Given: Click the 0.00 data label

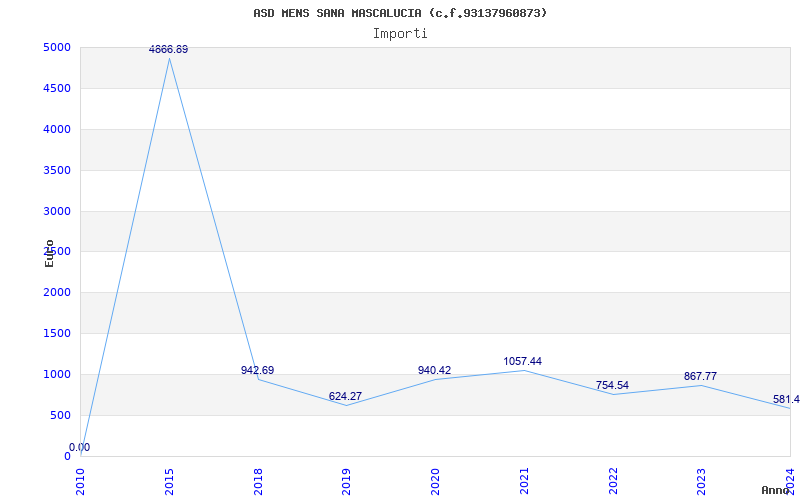Looking at the screenshot, I should click(80, 447).
